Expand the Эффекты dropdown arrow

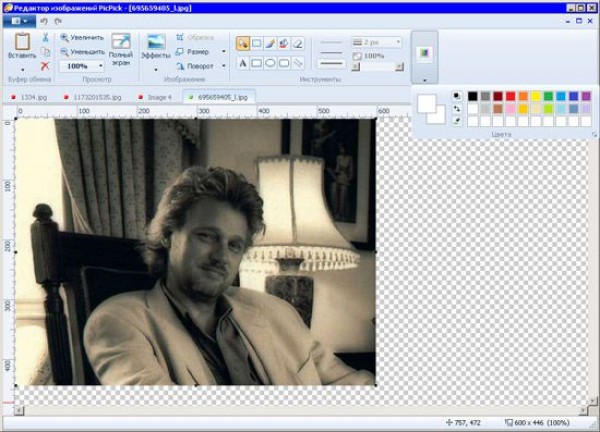[156, 70]
